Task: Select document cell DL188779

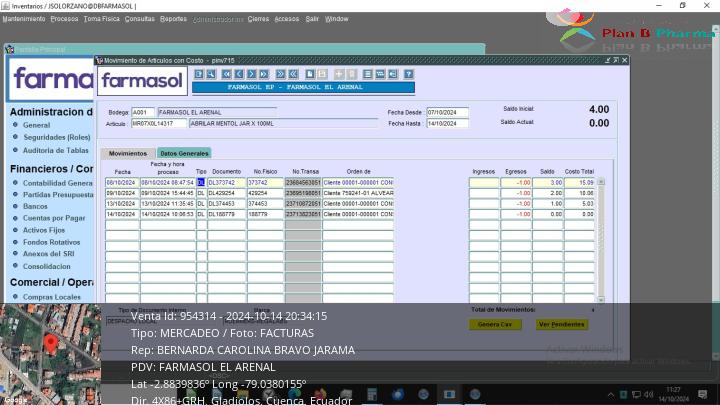Action: pyautogui.click(x=227, y=214)
